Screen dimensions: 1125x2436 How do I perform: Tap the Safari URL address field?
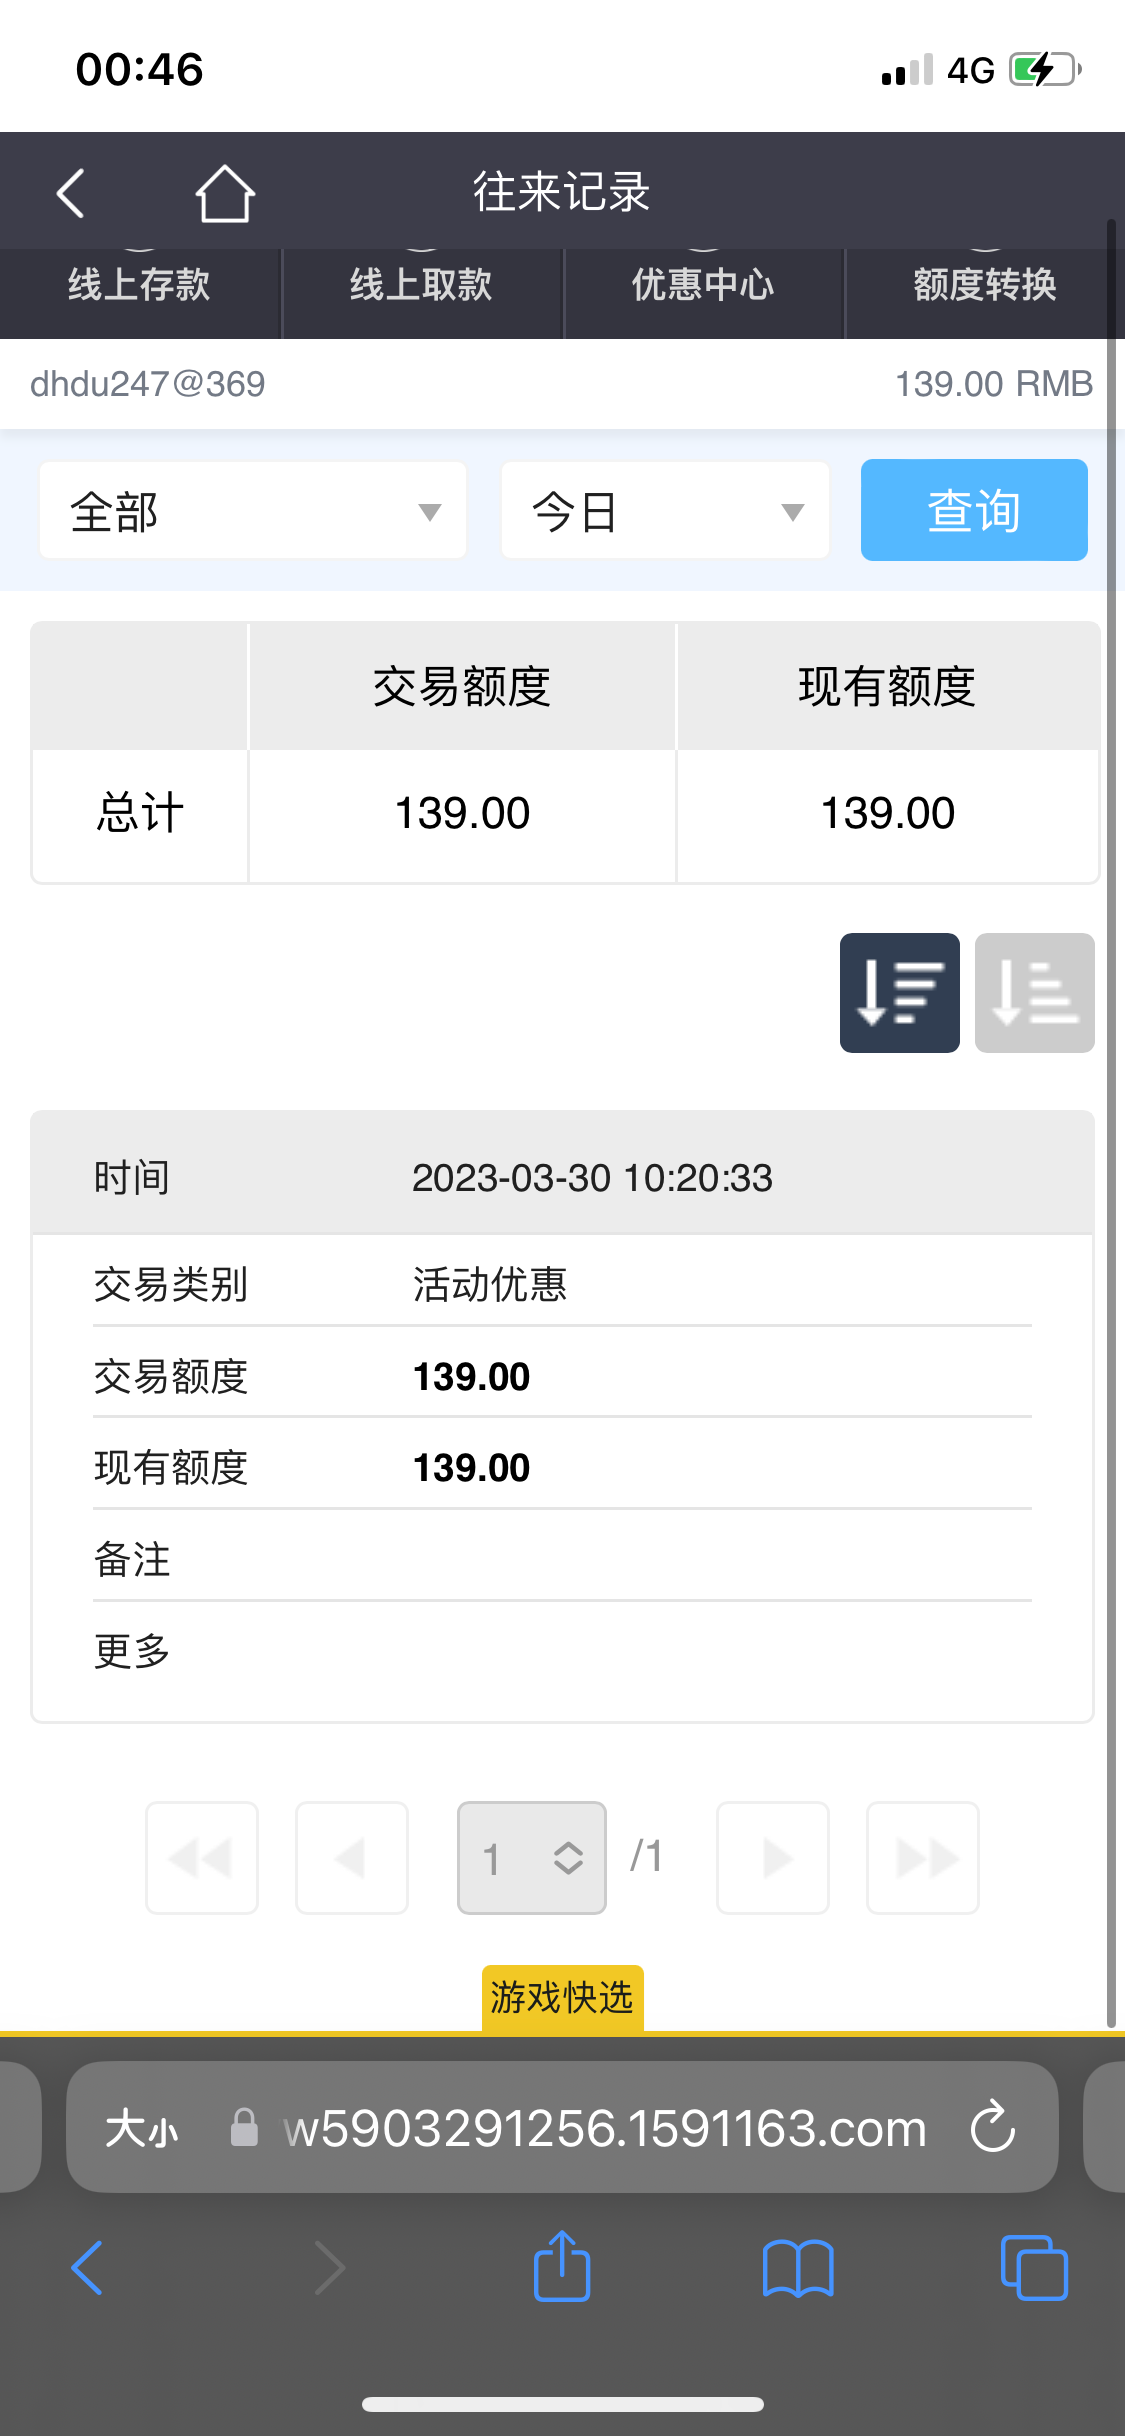click(605, 2127)
